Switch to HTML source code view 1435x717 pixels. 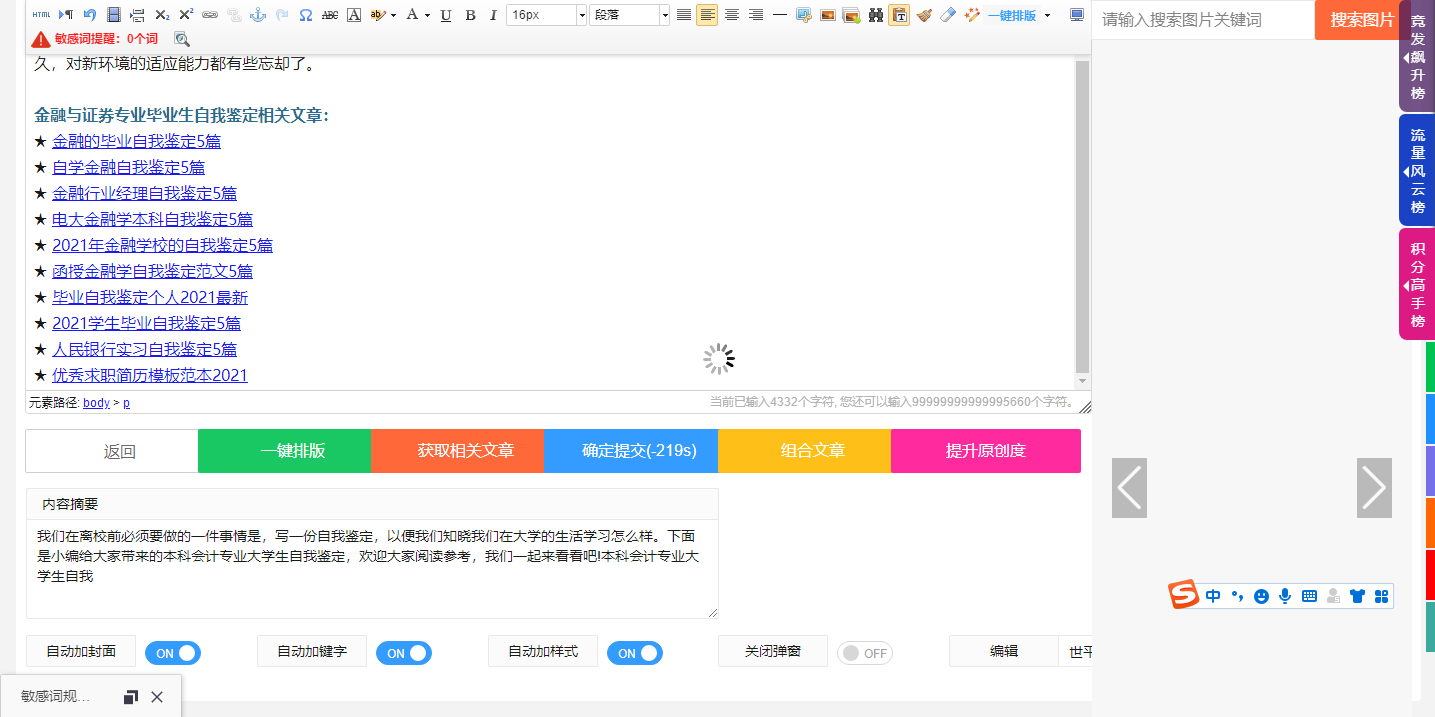[41, 14]
